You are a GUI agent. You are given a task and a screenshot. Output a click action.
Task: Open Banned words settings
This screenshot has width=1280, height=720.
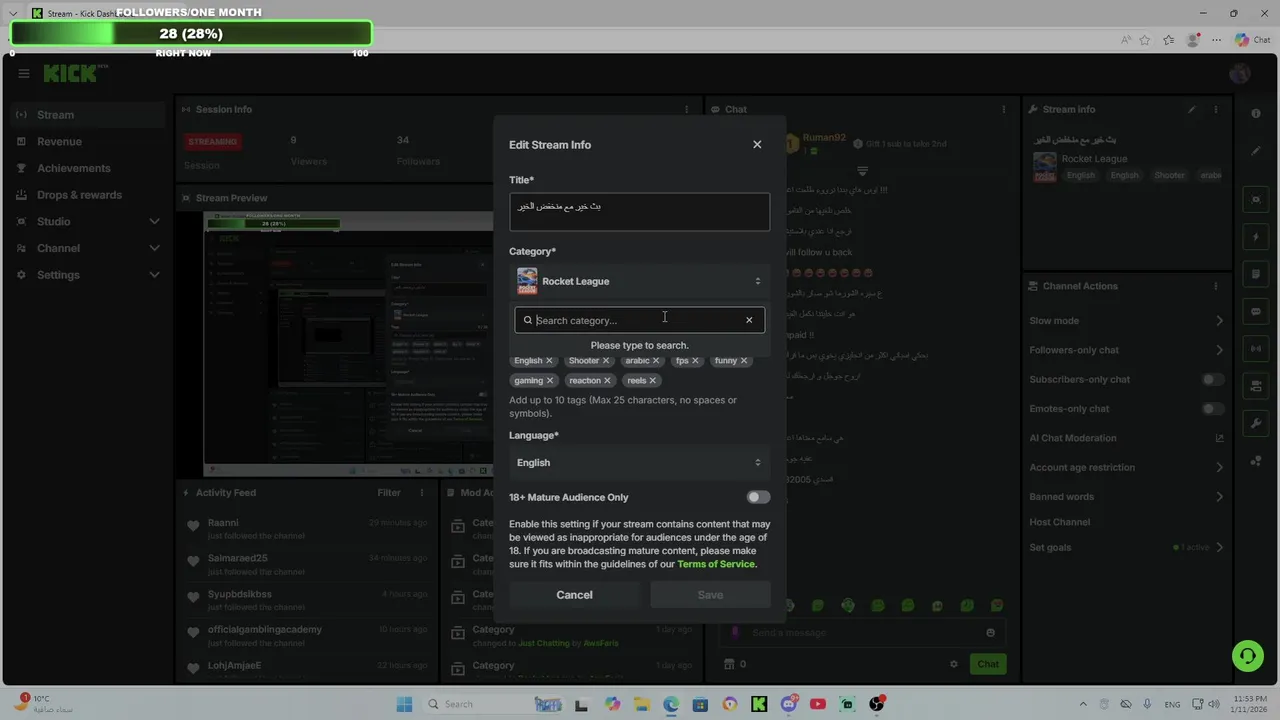click(x=1127, y=497)
